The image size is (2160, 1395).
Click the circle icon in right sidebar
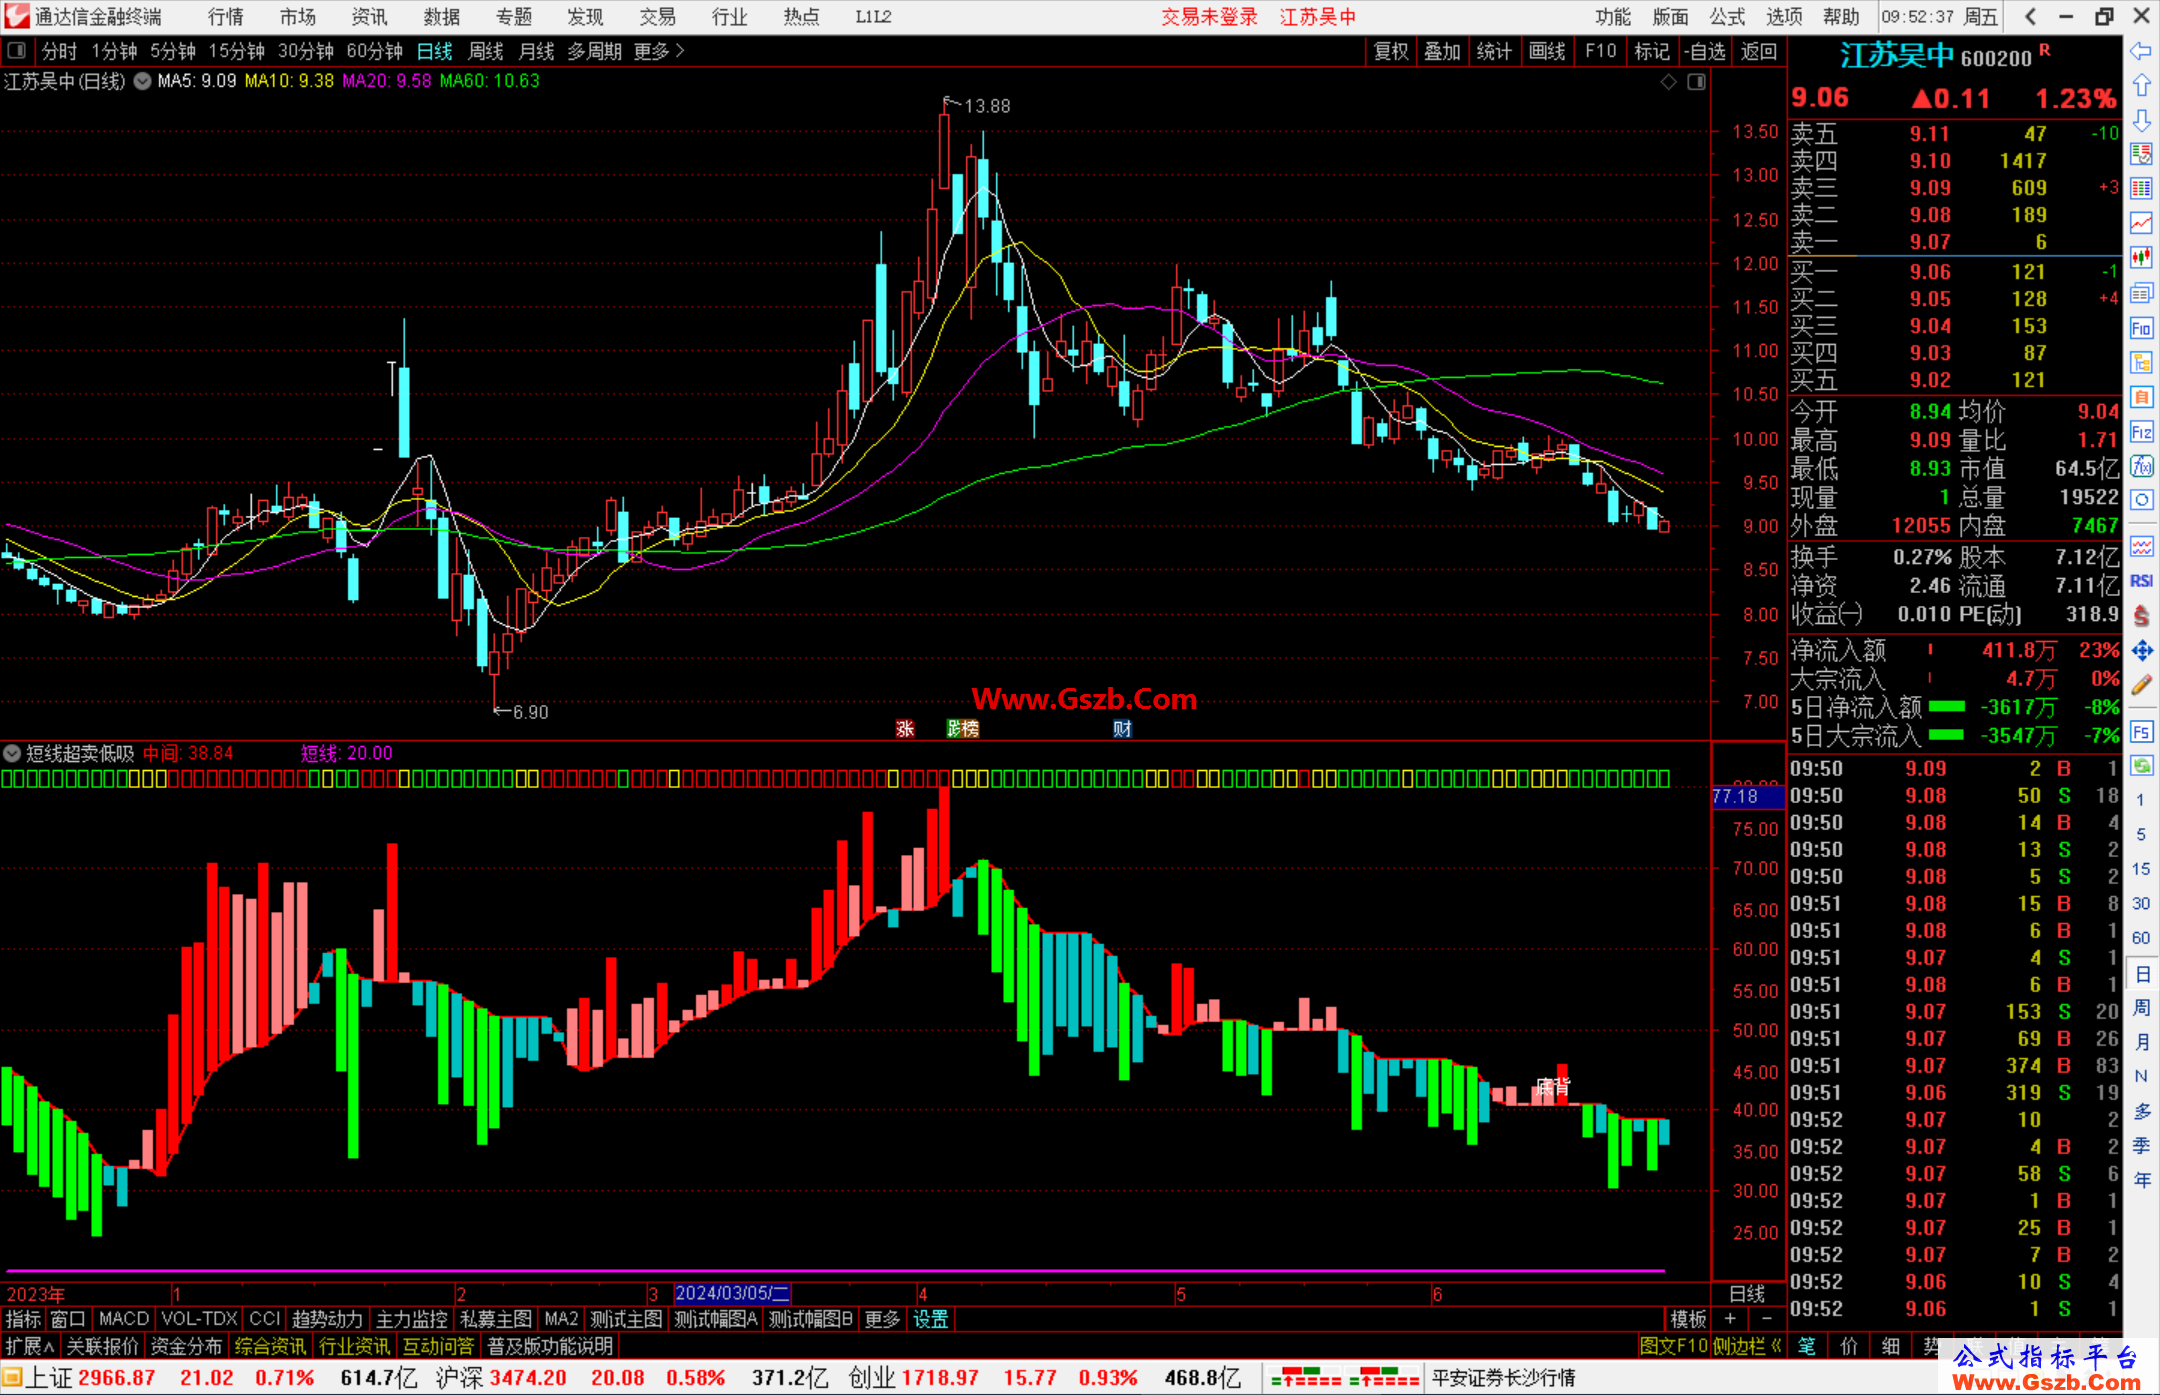coord(2141,500)
